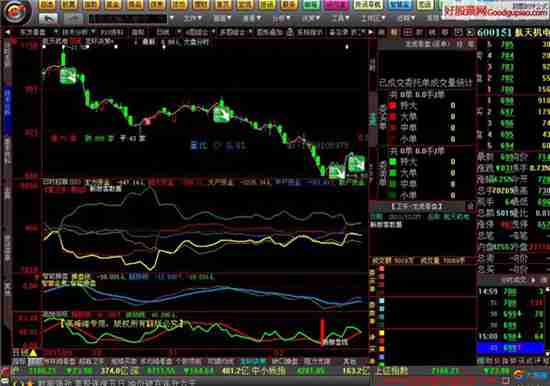This screenshot has width=550, height=386.
Task: Click the round red application logo
Action: click(15, 12)
